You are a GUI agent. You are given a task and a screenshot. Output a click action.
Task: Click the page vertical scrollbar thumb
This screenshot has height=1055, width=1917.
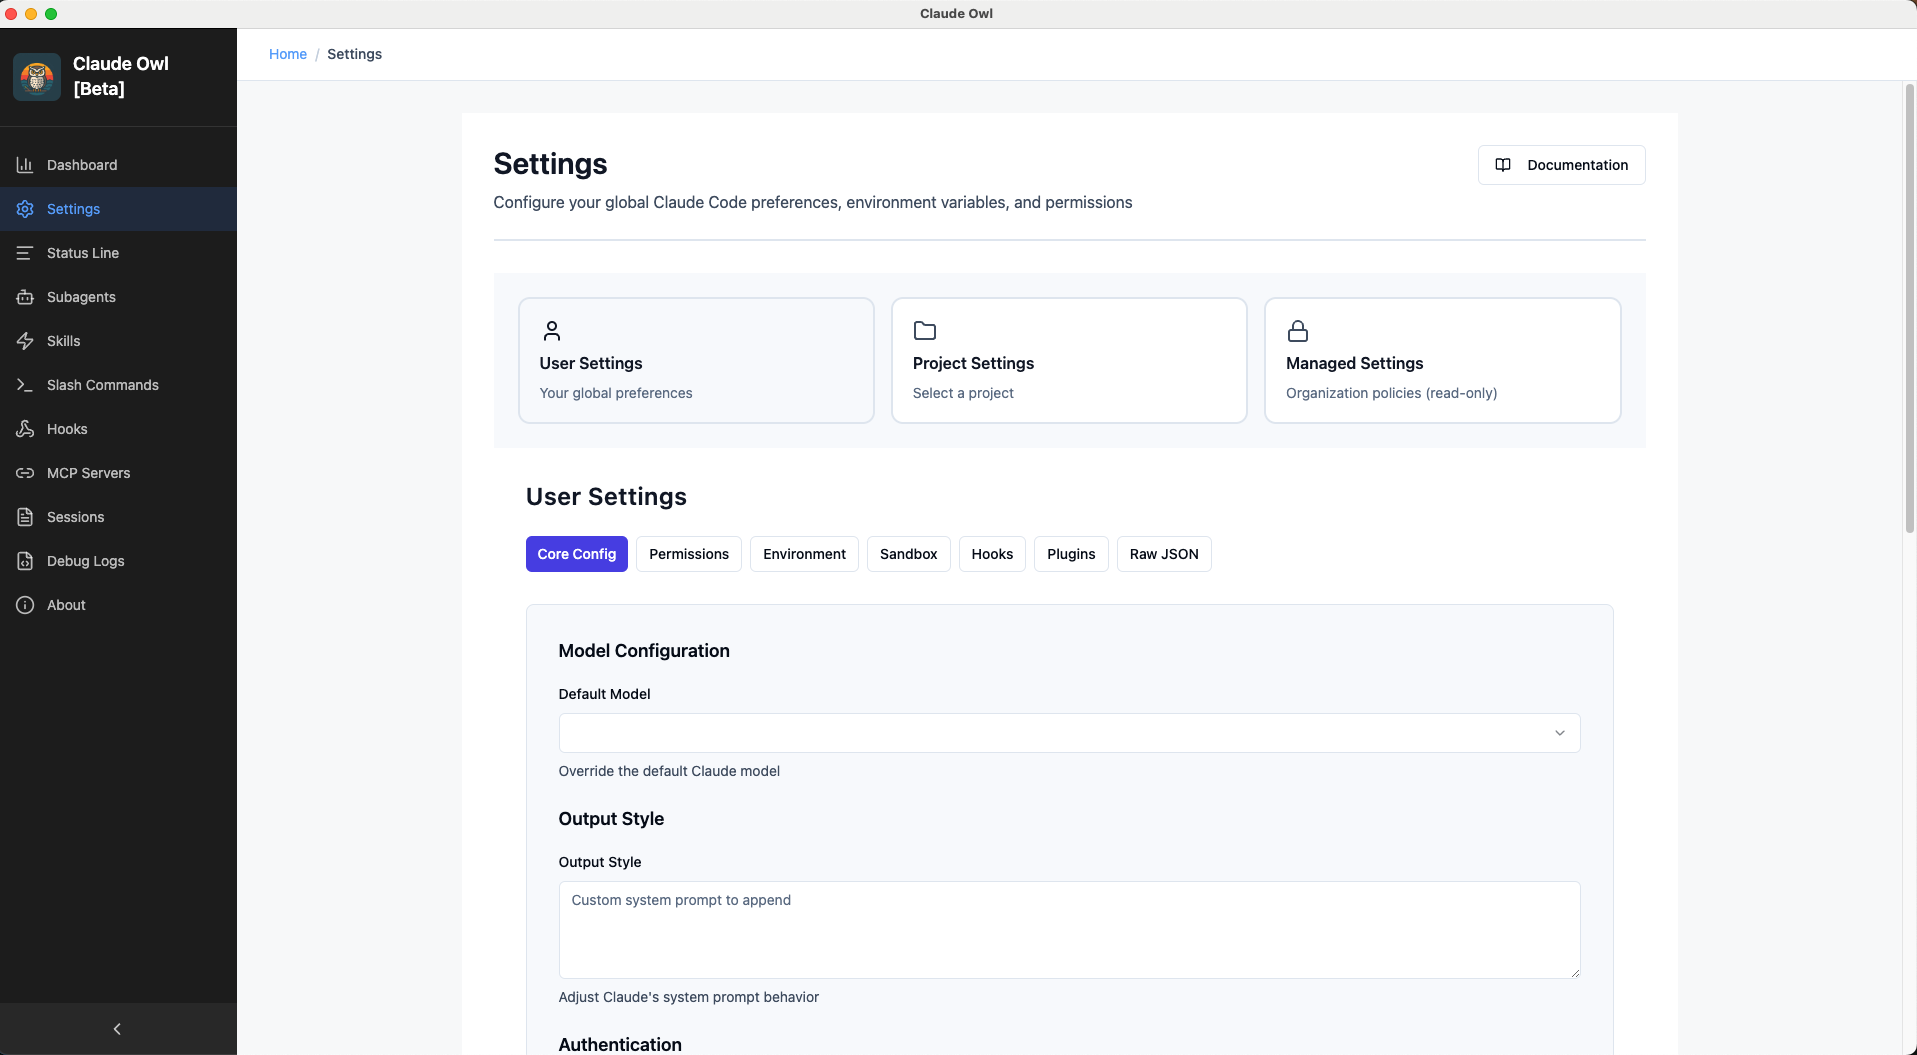coord(1910,308)
